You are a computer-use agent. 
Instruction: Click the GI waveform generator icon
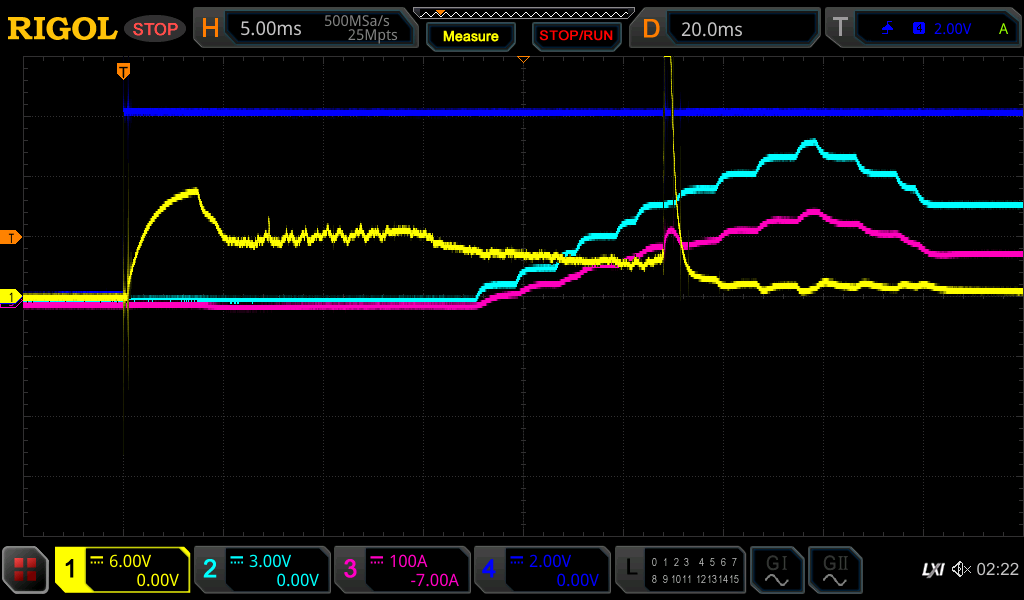(776, 570)
